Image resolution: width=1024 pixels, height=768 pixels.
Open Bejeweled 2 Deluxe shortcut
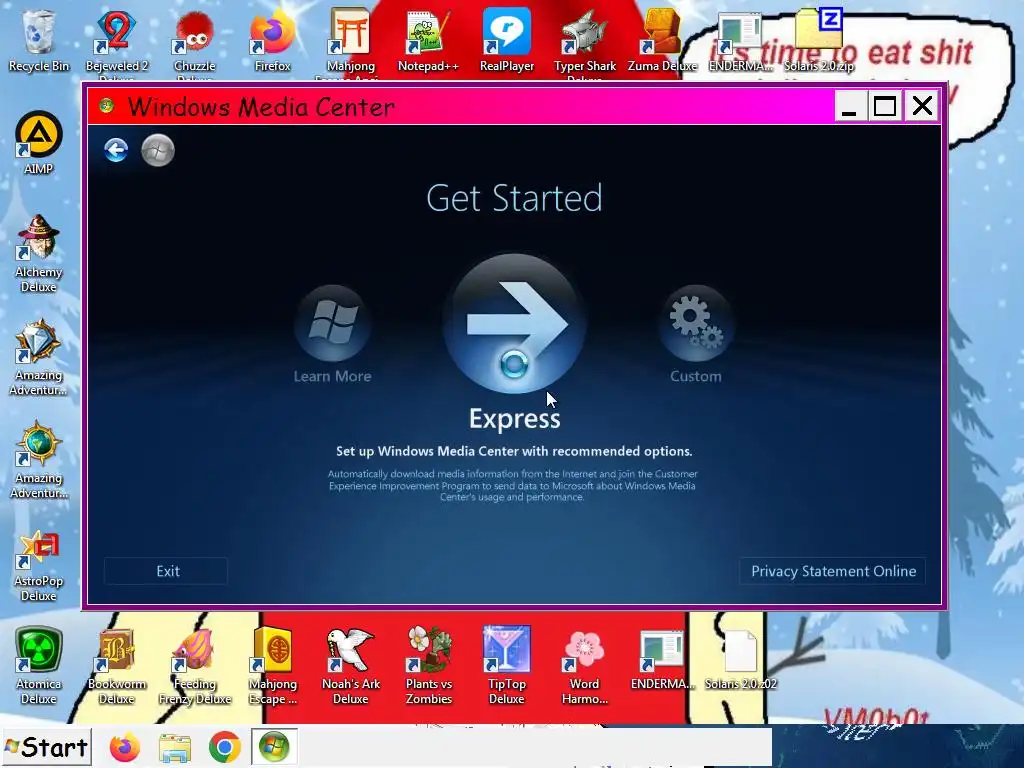tap(116, 42)
